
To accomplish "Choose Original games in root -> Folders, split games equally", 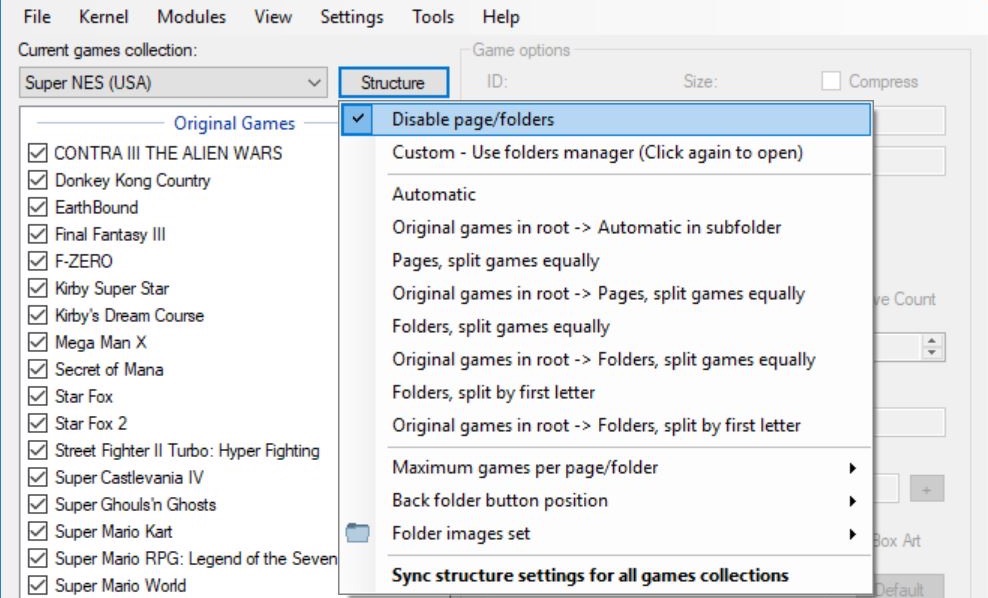I will (606, 359).
